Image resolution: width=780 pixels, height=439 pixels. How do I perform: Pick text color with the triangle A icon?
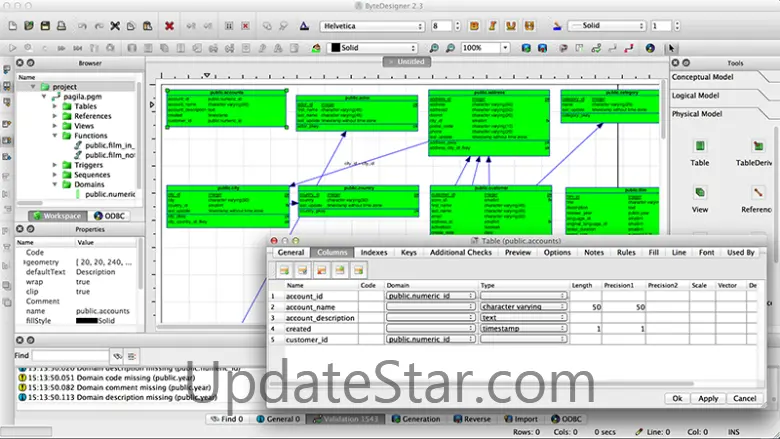pos(304,26)
